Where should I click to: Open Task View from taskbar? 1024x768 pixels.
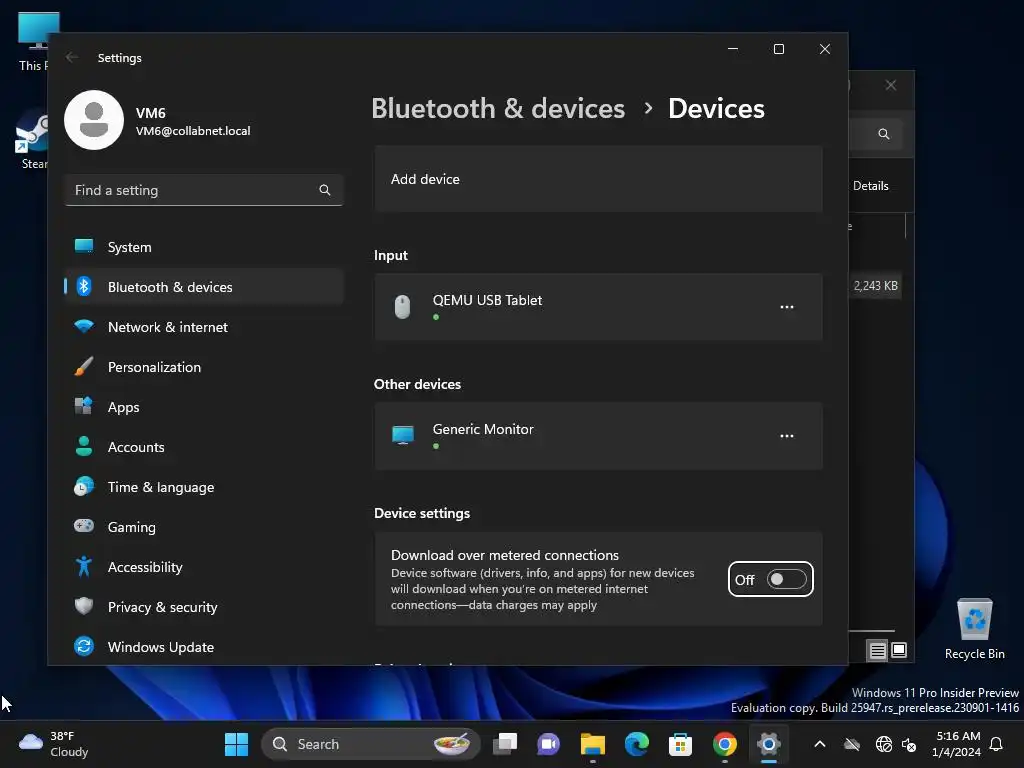tap(505, 744)
